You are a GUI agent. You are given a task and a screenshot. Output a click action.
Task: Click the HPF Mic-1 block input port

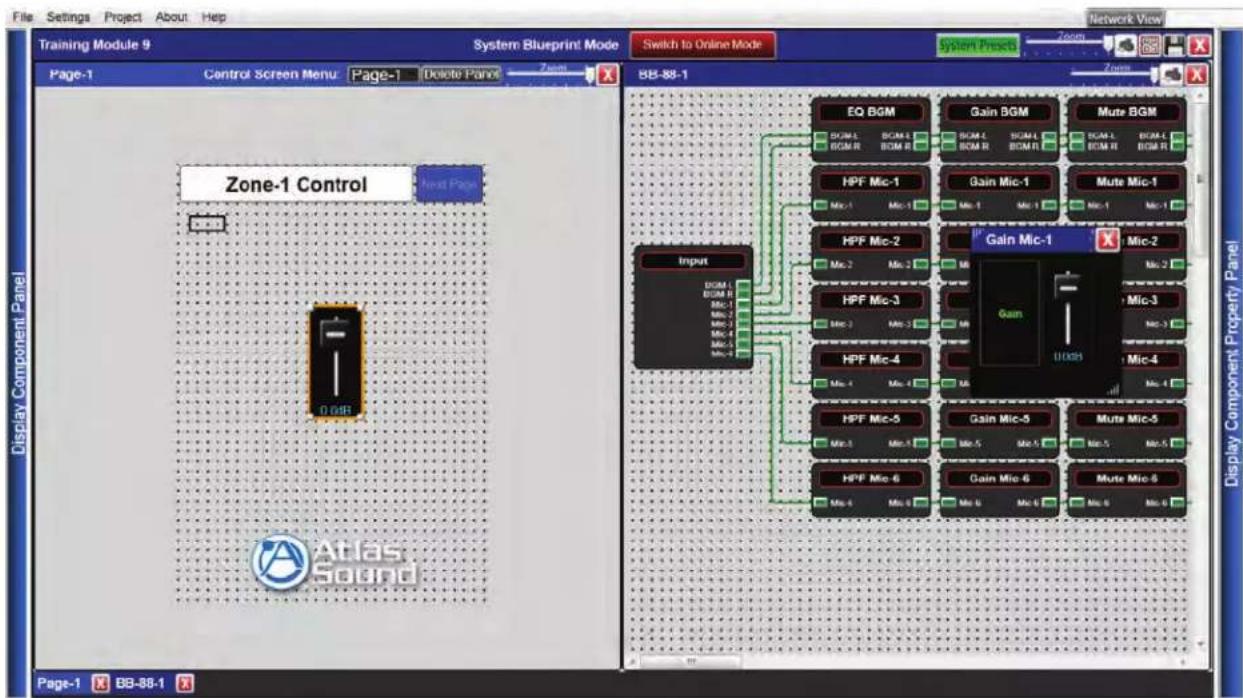818,205
